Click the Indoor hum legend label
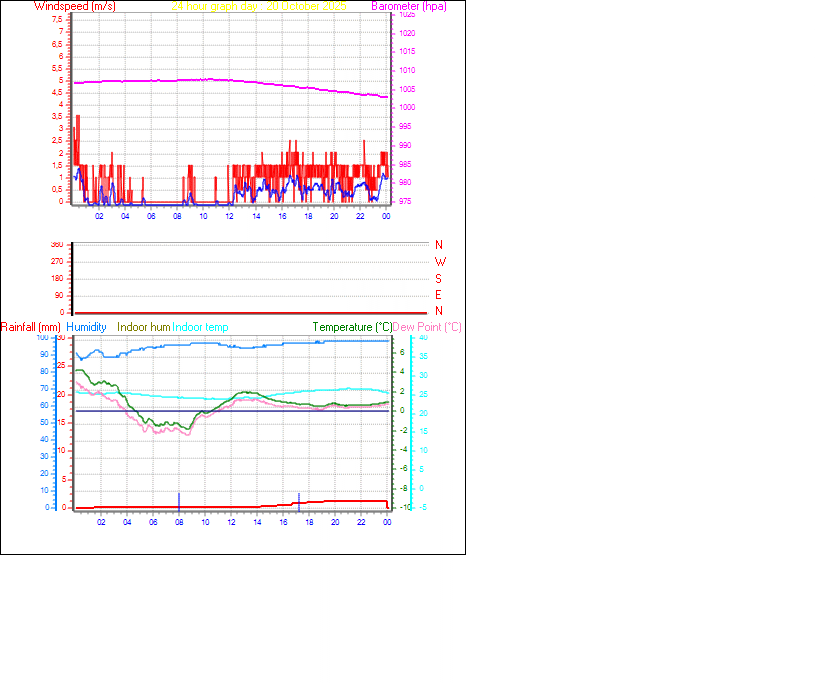 (x=142, y=327)
